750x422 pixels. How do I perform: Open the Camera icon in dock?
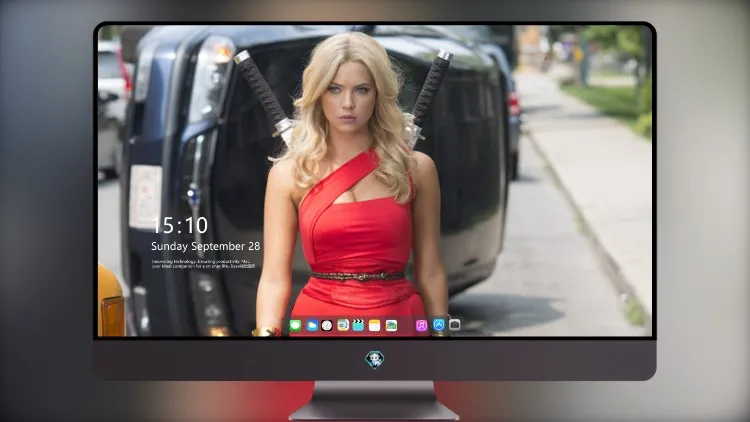tap(454, 325)
